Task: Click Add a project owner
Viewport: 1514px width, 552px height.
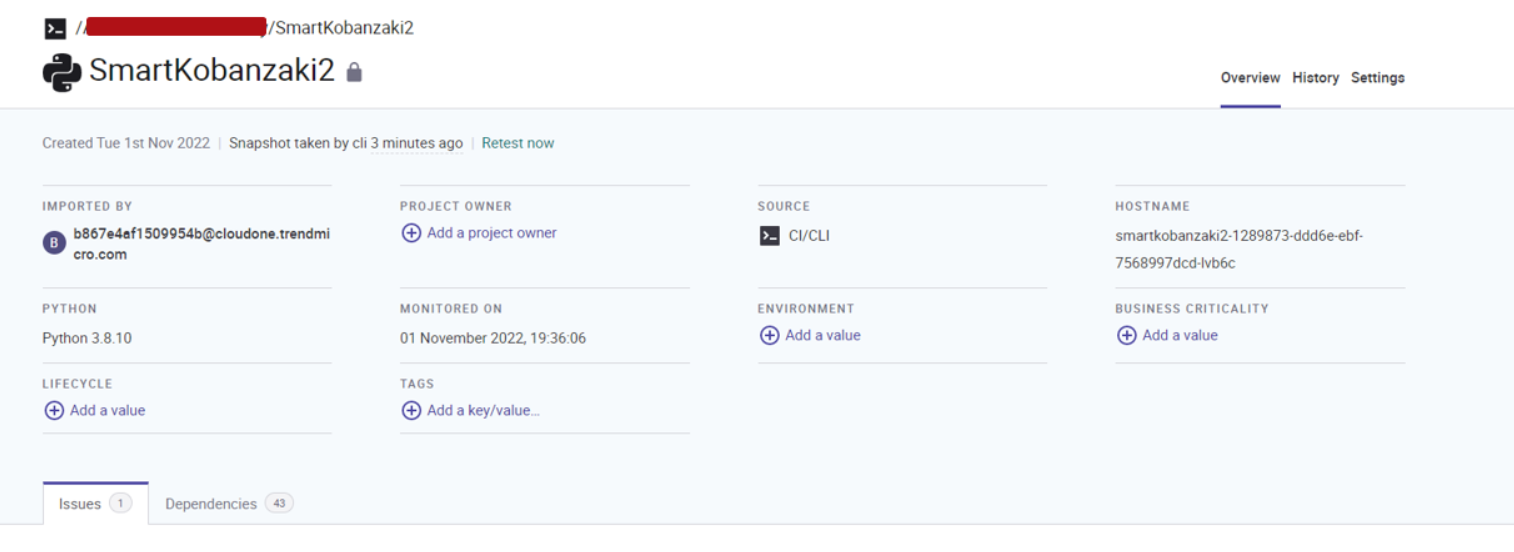Action: pyautogui.click(x=492, y=233)
